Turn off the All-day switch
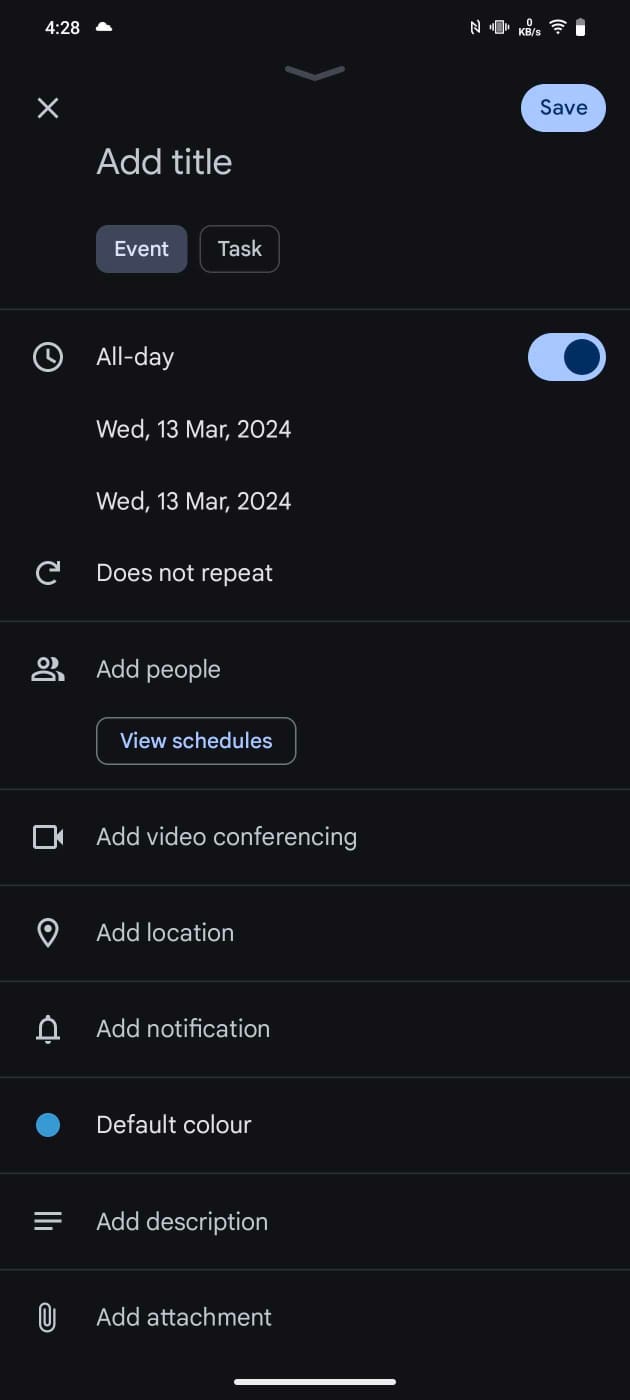630x1400 pixels. [566, 357]
